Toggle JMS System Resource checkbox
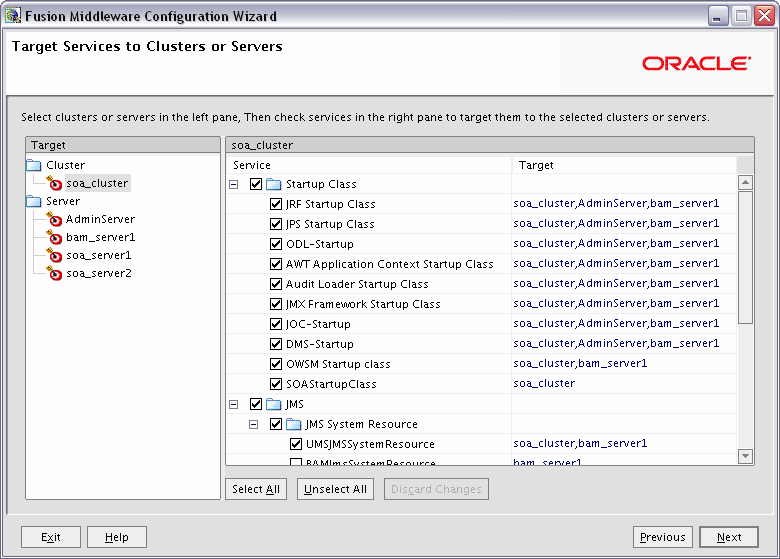This screenshot has height=559, width=780. click(x=276, y=424)
